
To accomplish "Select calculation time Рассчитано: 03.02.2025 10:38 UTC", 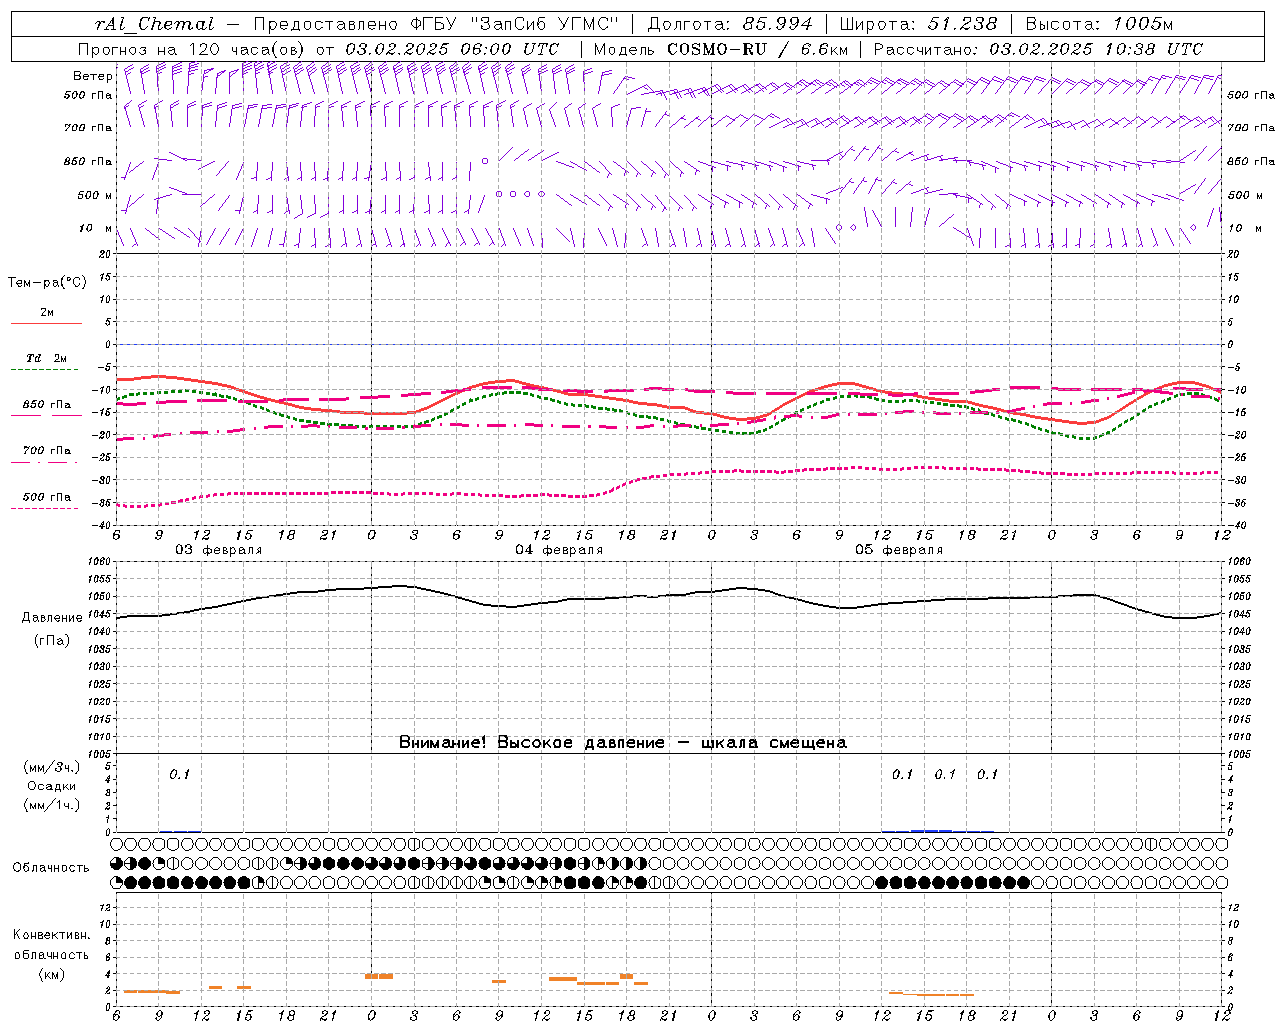I will (1038, 49).
